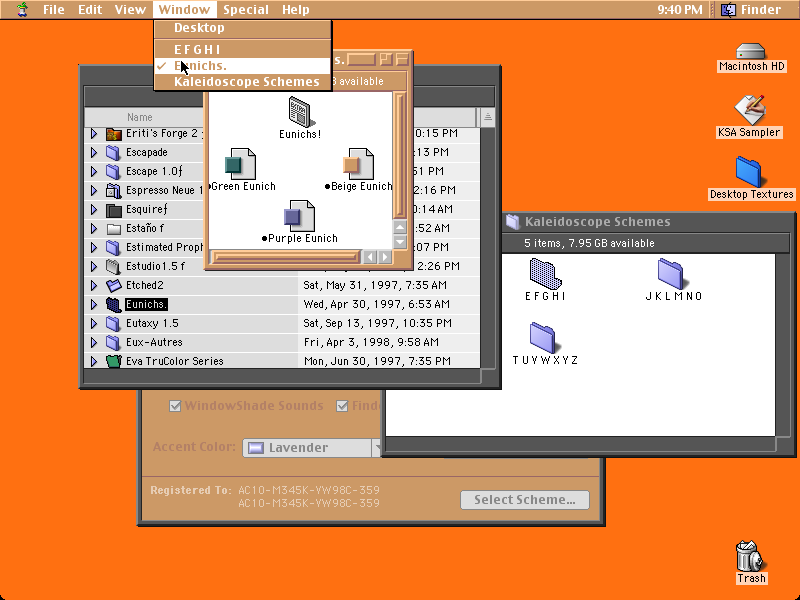Click the Escape 1.0f folder icon
This screenshot has height=600, width=800.
pyautogui.click(x=113, y=171)
